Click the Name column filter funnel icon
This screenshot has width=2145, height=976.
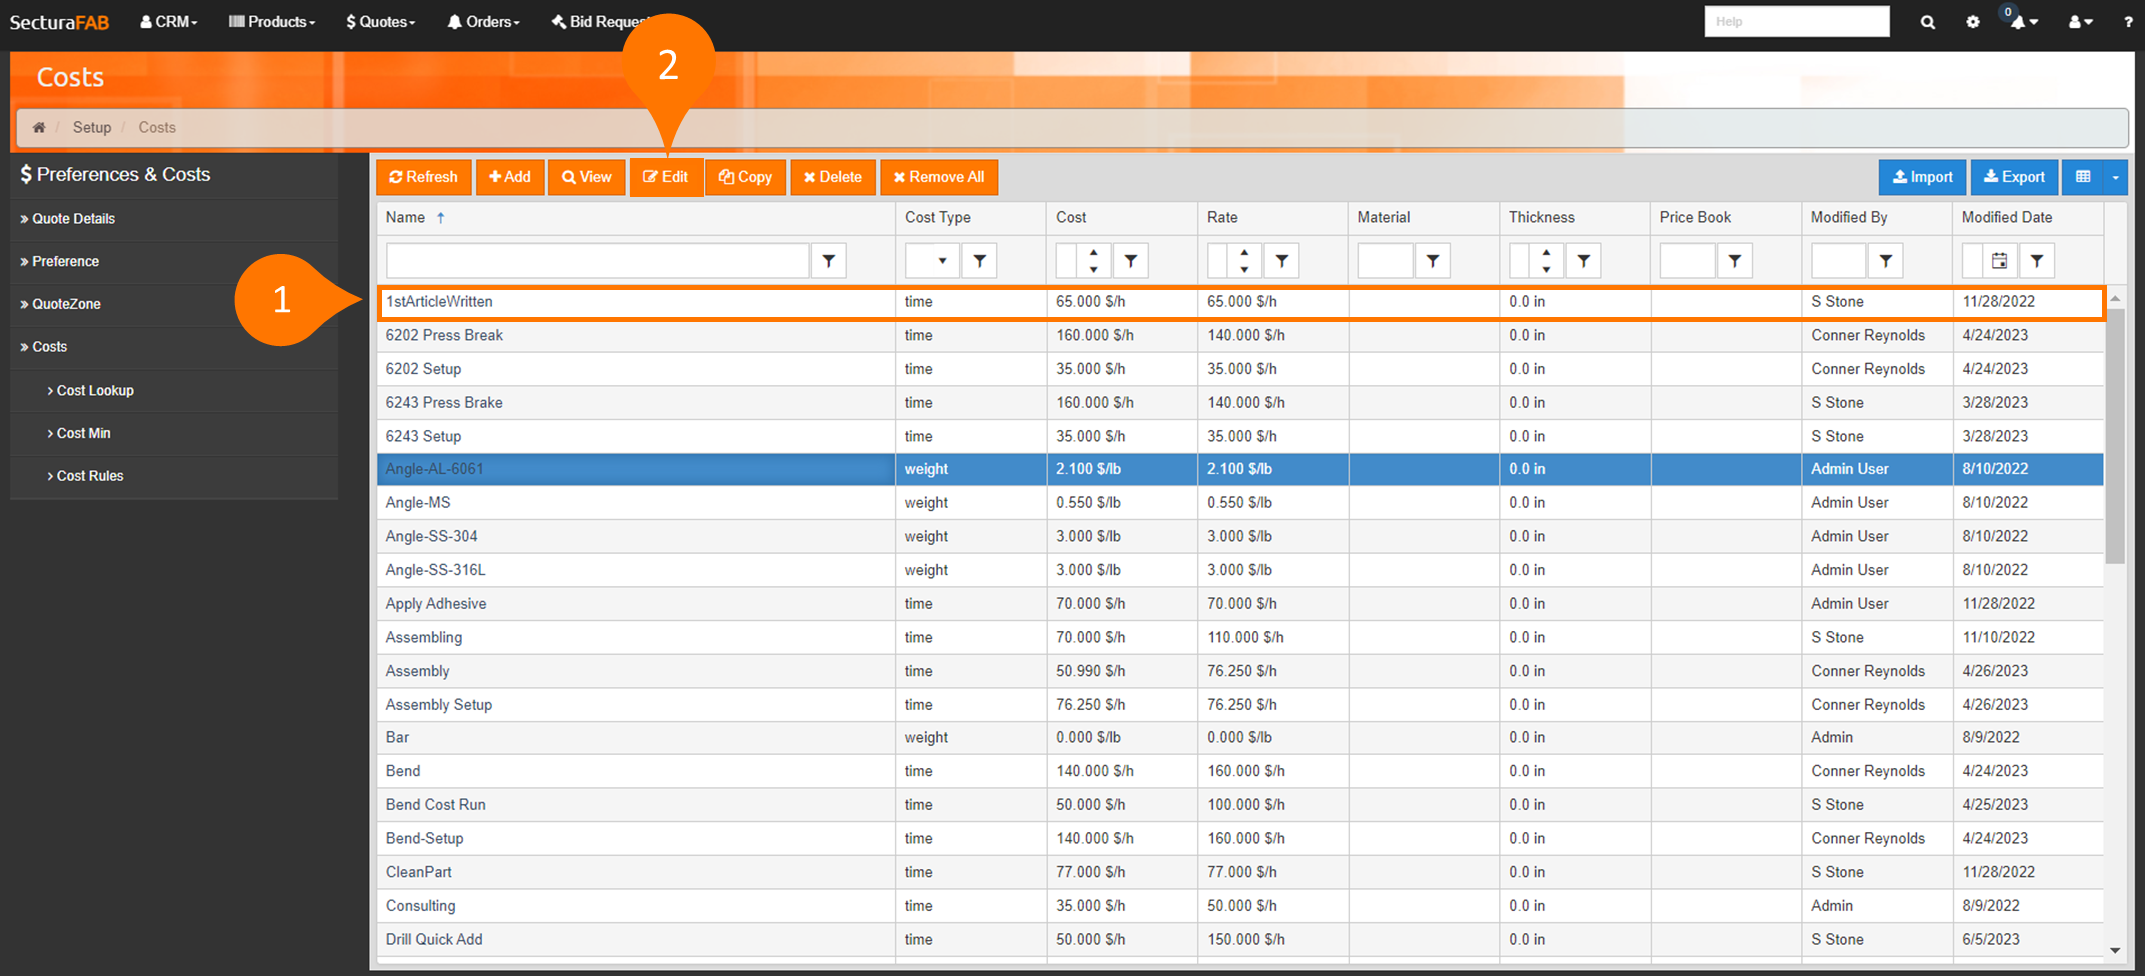(x=829, y=261)
